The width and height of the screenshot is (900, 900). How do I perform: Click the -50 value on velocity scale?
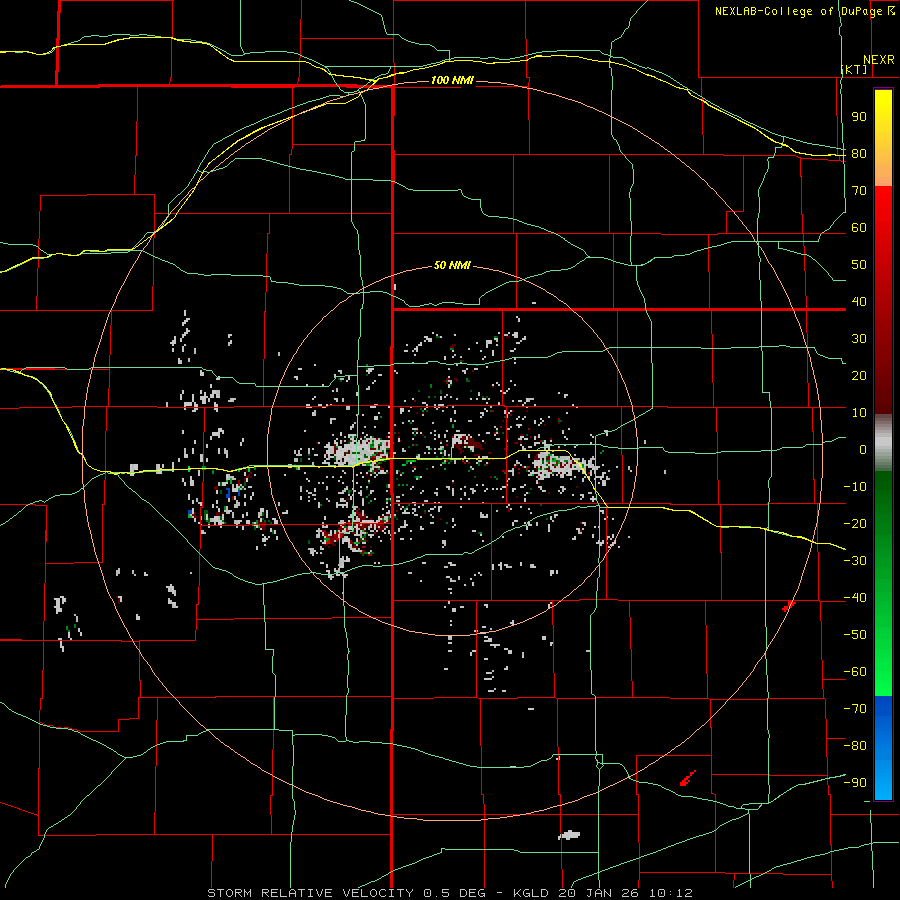tap(855, 634)
